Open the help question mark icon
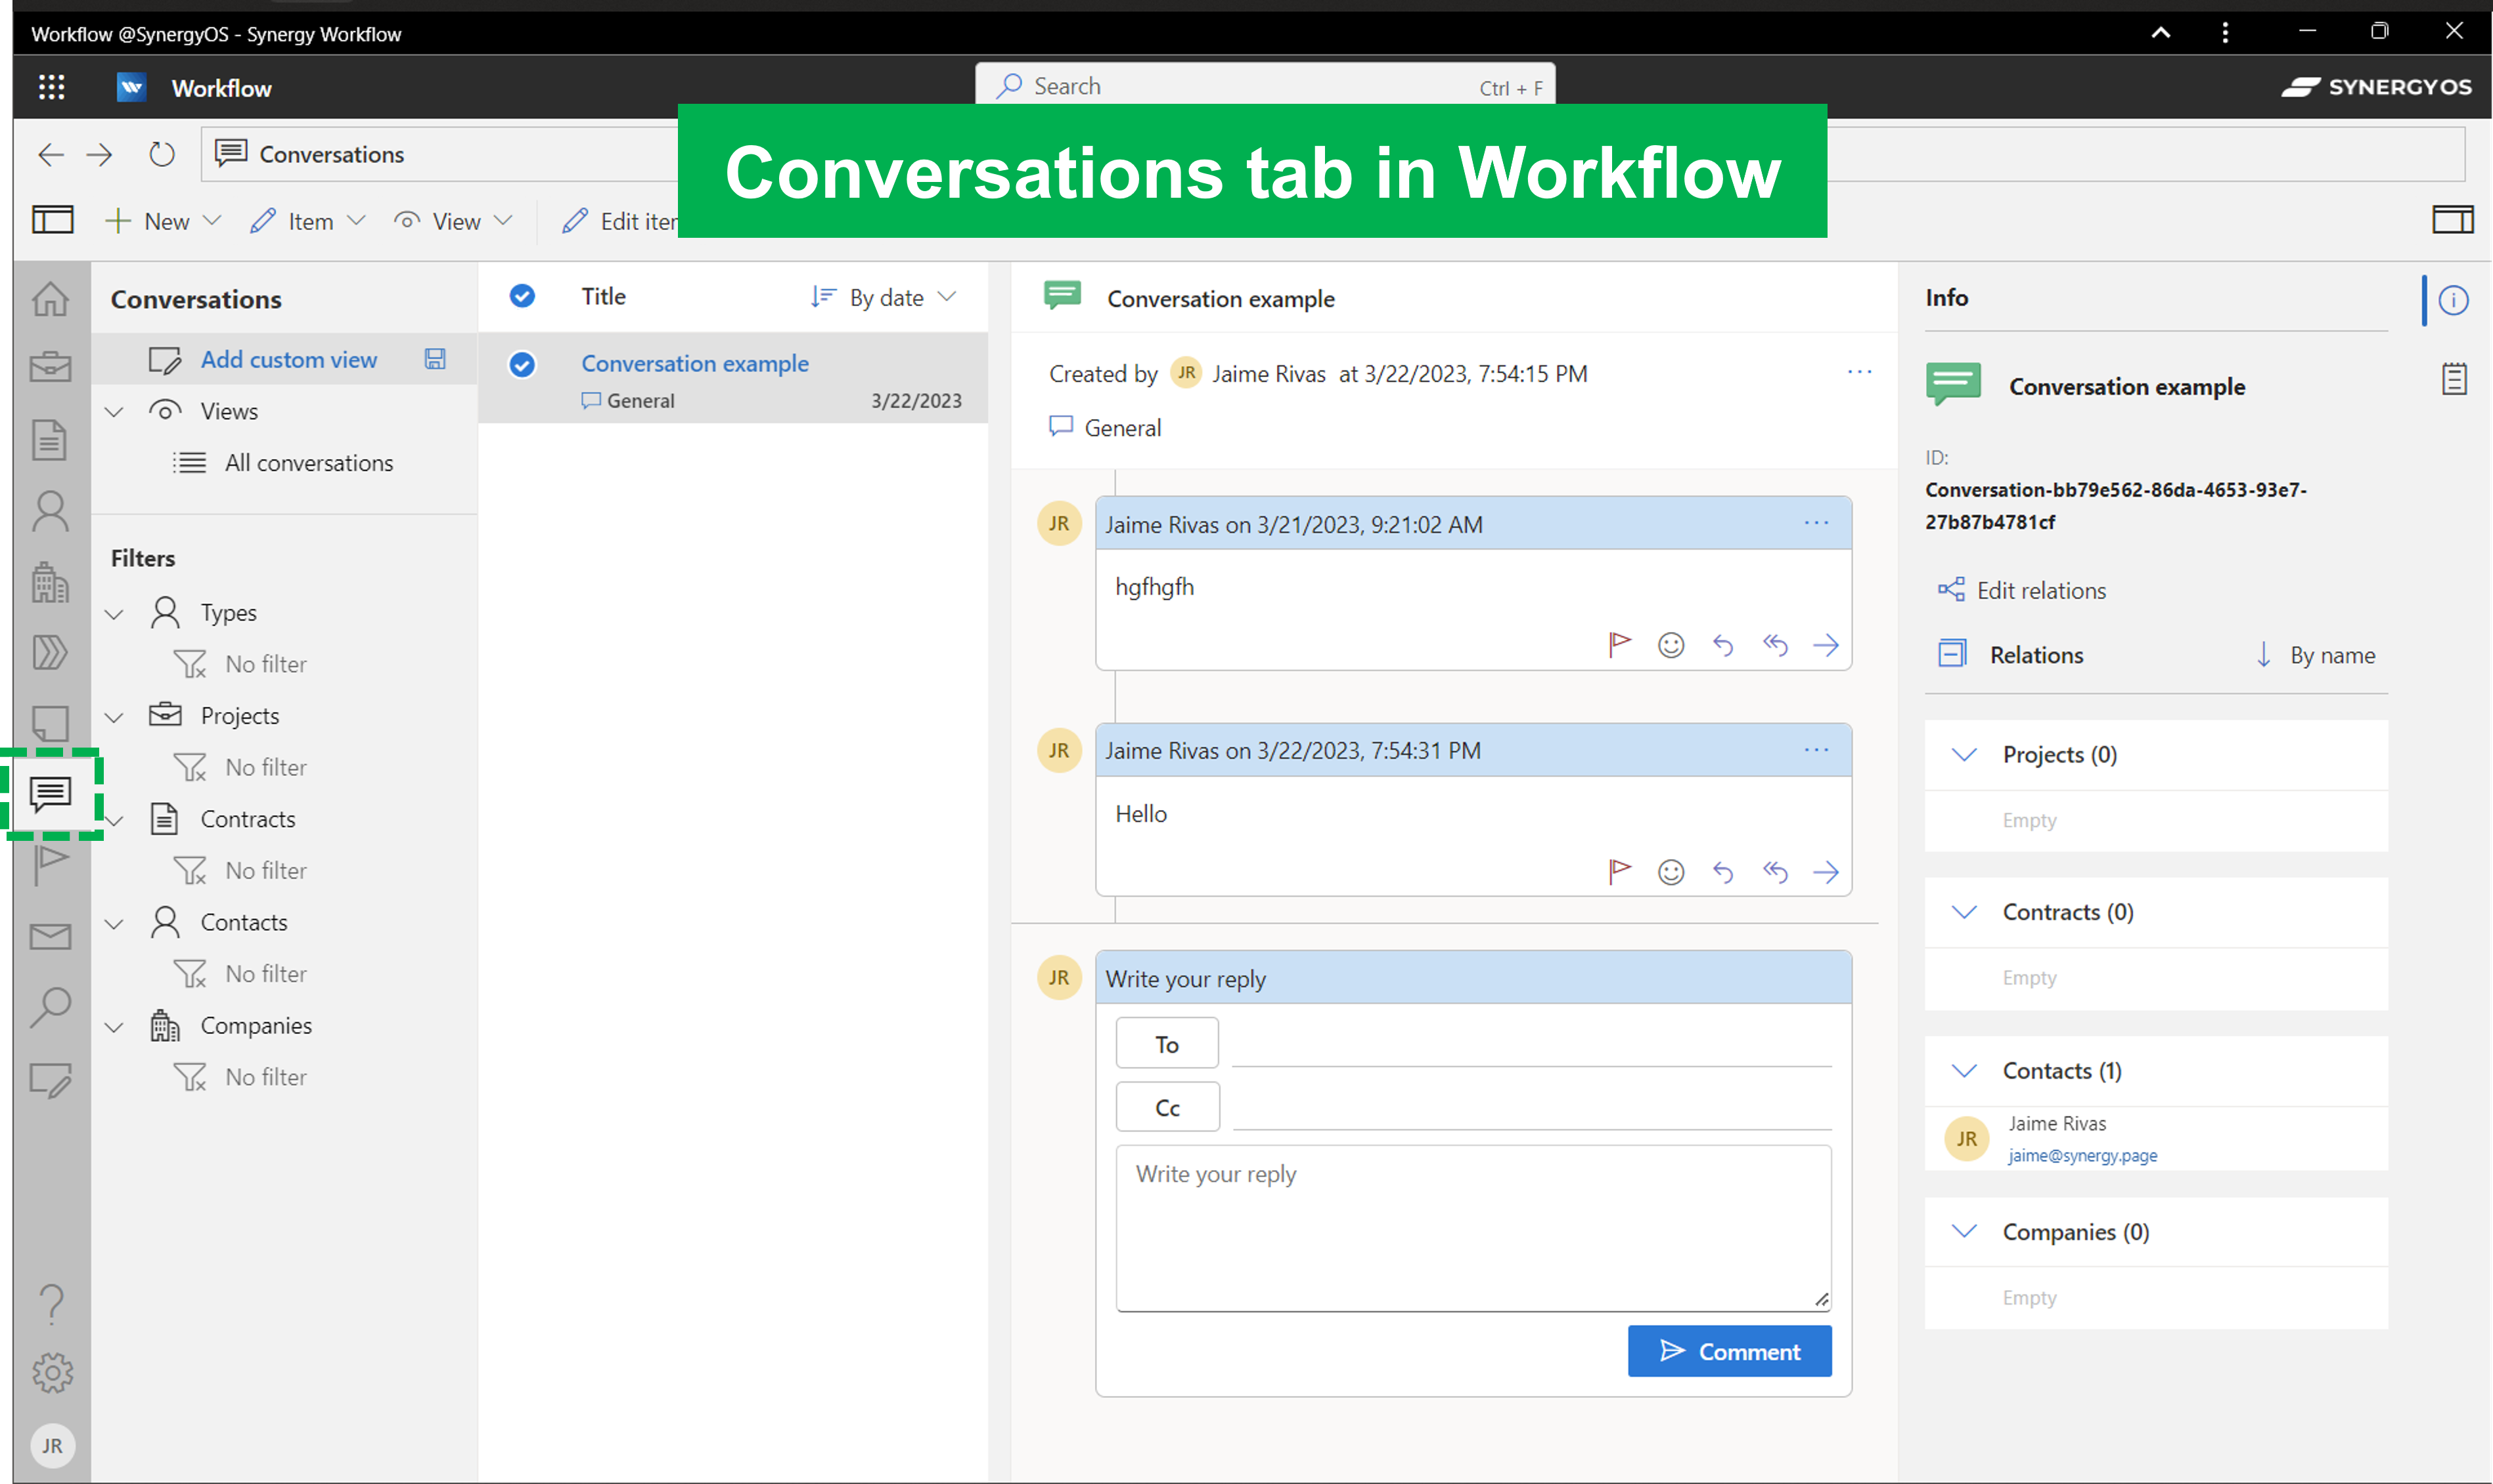2493x1484 pixels. (x=52, y=1304)
